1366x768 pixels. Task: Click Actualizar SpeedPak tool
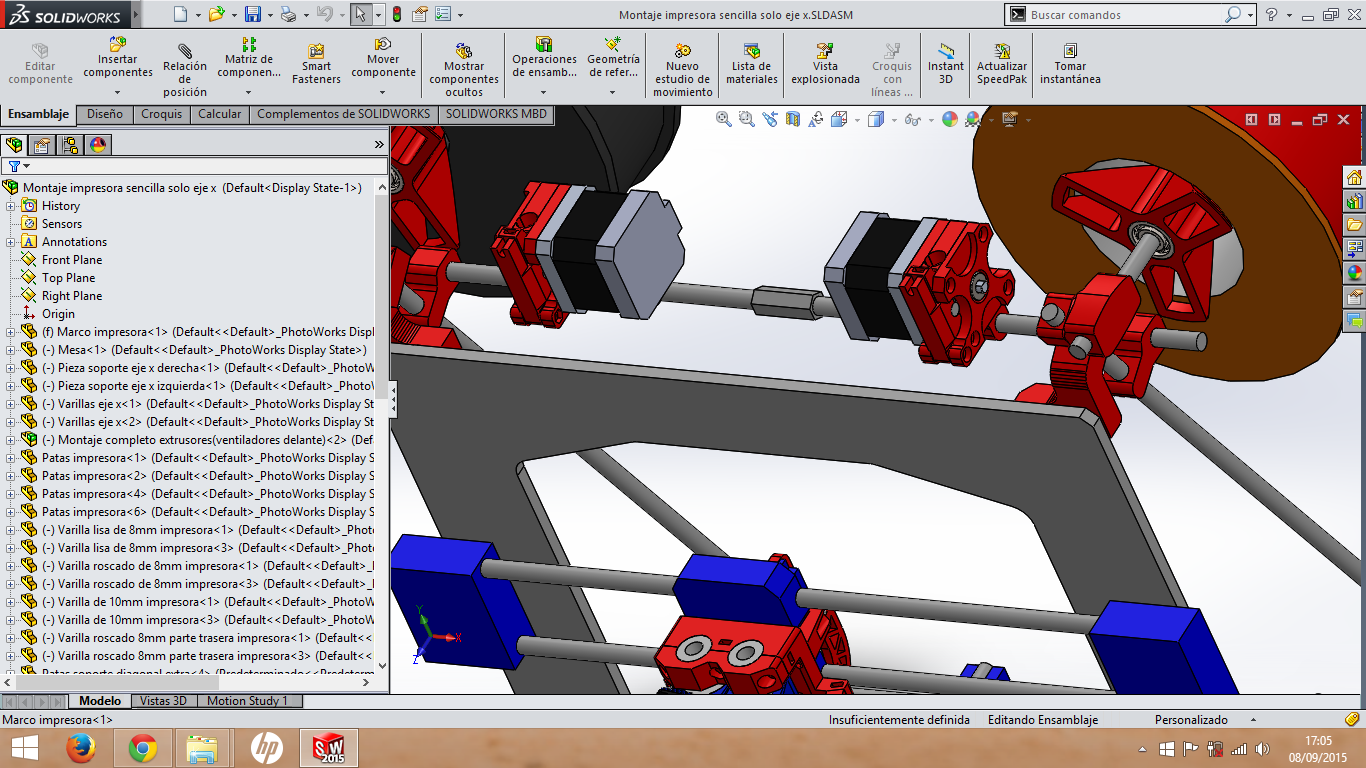click(x=1002, y=65)
